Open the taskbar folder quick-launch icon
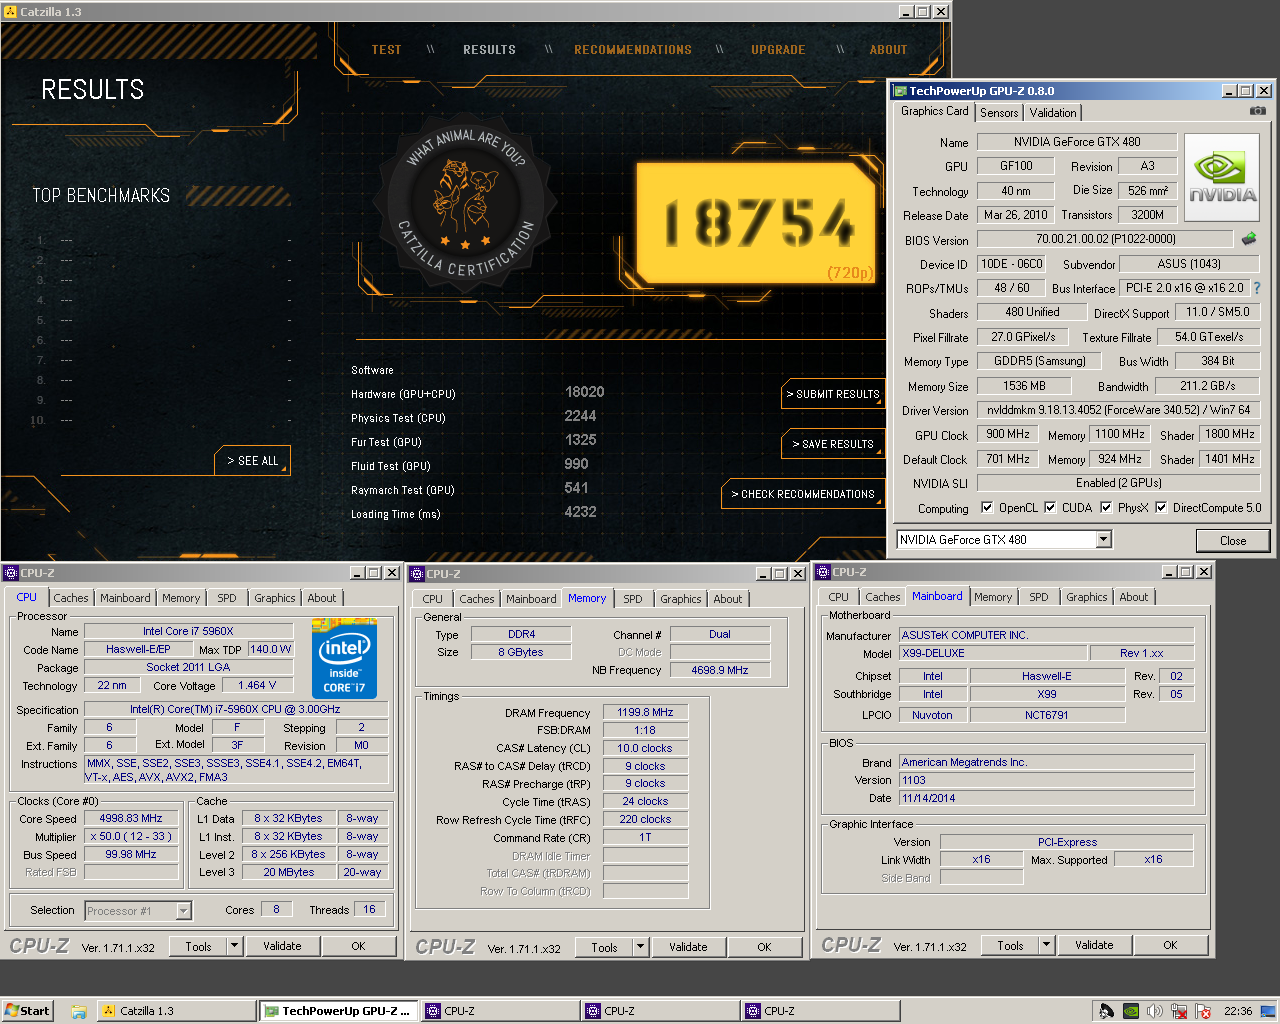The width and height of the screenshot is (1280, 1024). 79,1011
